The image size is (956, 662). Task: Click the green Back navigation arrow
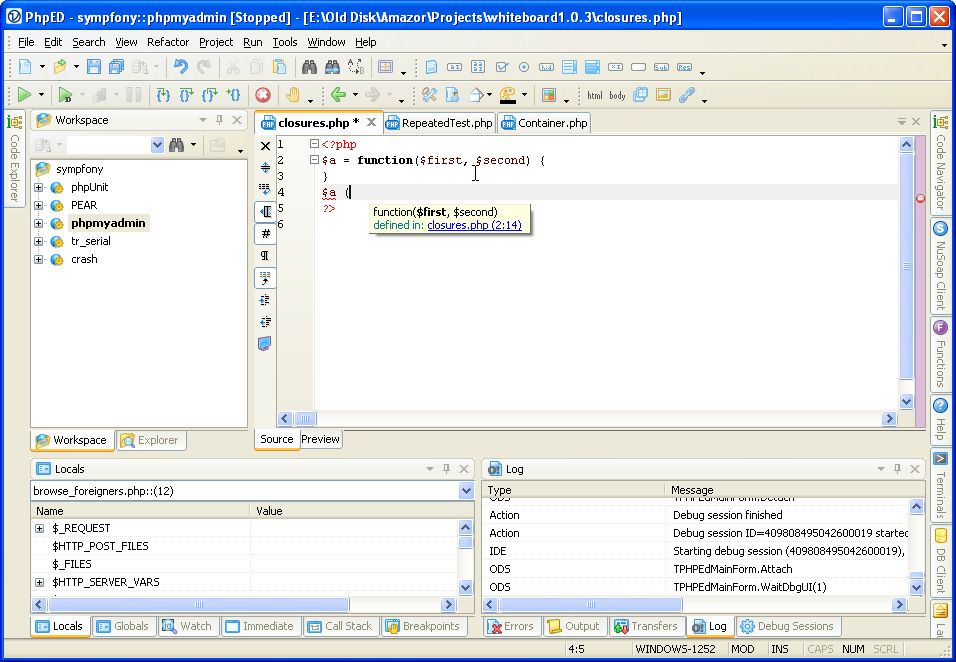(338, 94)
